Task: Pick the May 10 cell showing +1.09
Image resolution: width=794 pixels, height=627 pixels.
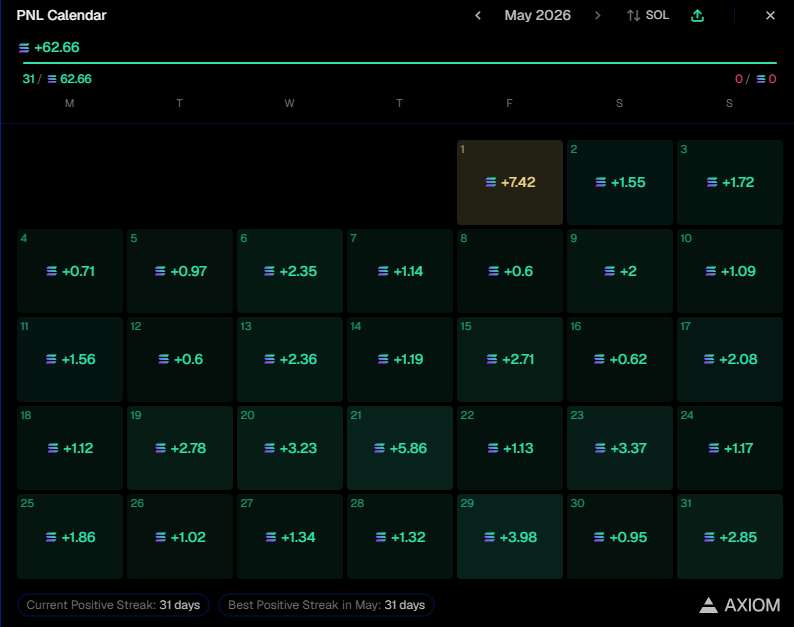Action: click(730, 271)
